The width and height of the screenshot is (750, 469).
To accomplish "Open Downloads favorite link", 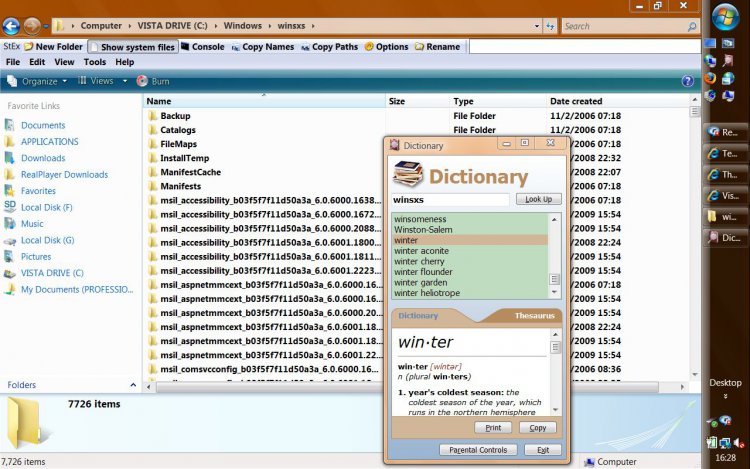I will pyautogui.click(x=43, y=158).
